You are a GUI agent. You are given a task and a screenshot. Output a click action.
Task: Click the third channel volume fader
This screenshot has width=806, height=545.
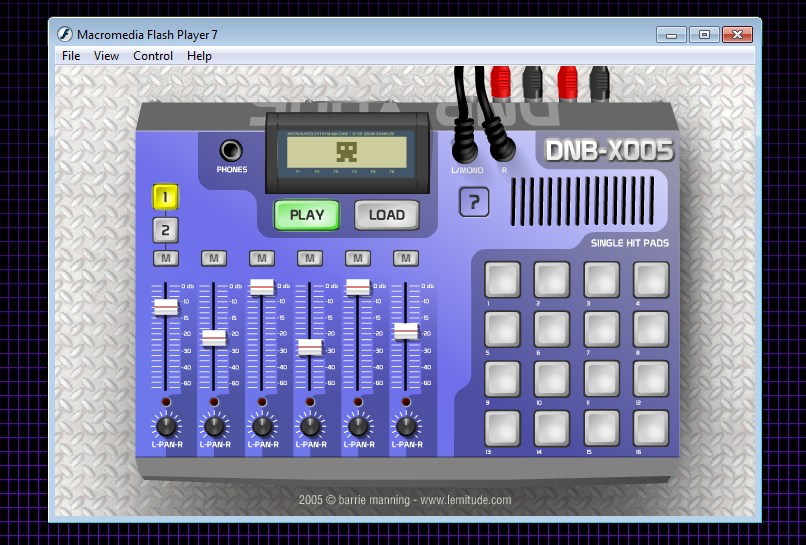pos(262,287)
